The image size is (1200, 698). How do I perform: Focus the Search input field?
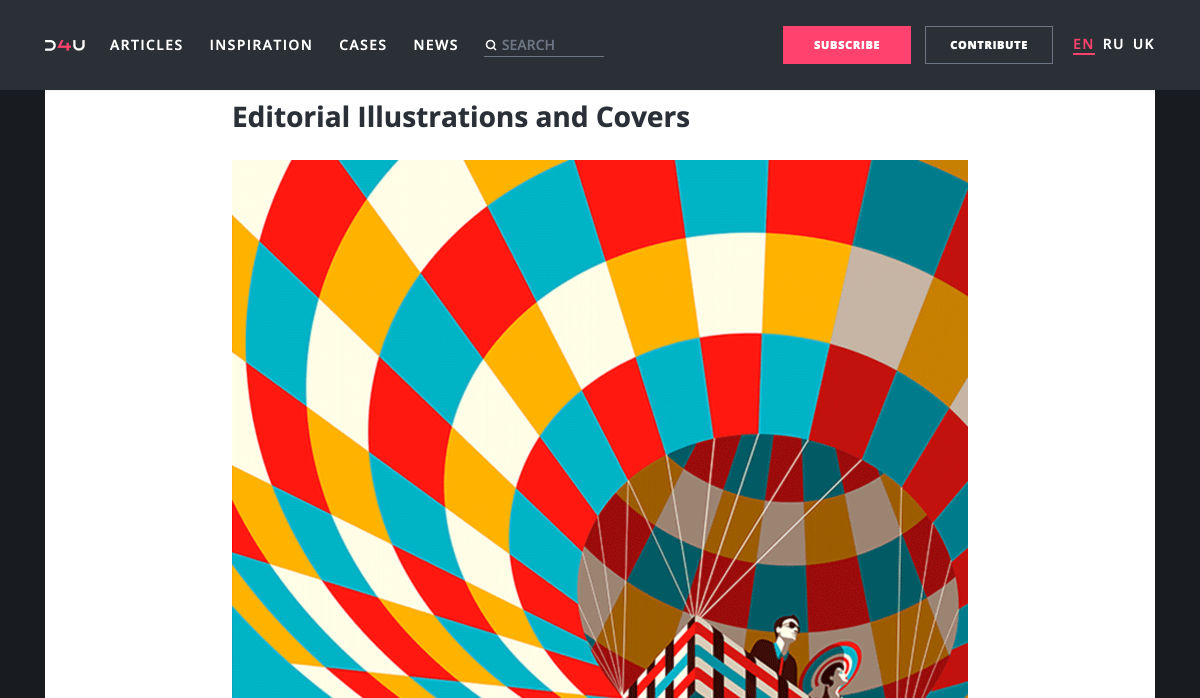pyautogui.click(x=550, y=45)
